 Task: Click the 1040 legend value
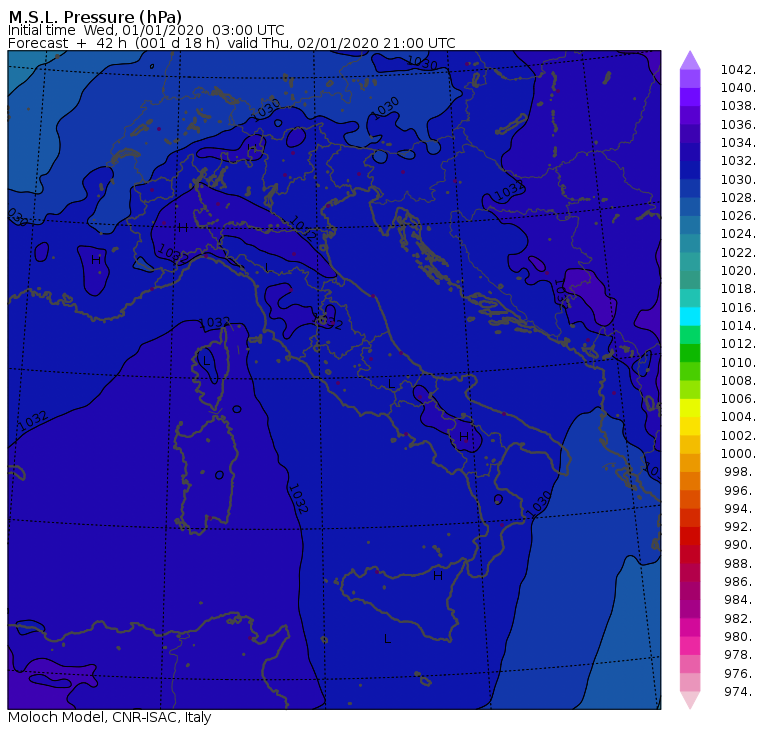coord(738,88)
